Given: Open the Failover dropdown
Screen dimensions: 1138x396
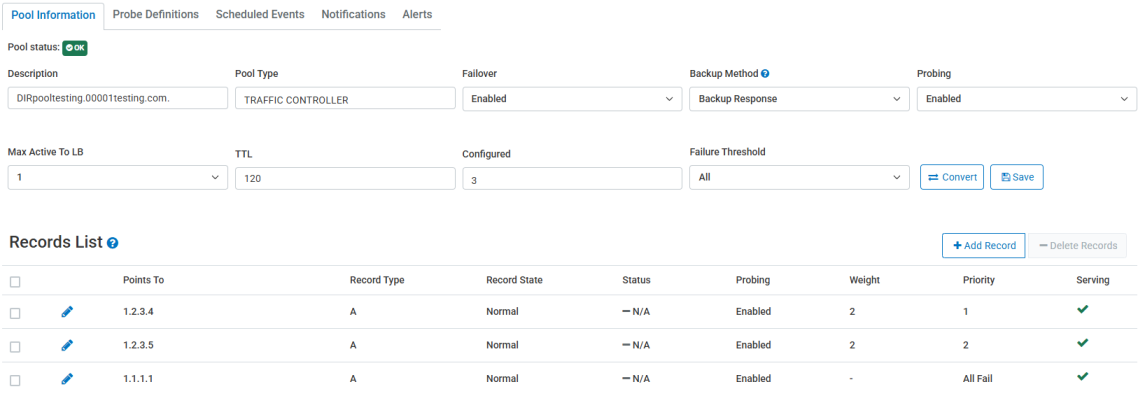Looking at the screenshot, I should [572, 99].
